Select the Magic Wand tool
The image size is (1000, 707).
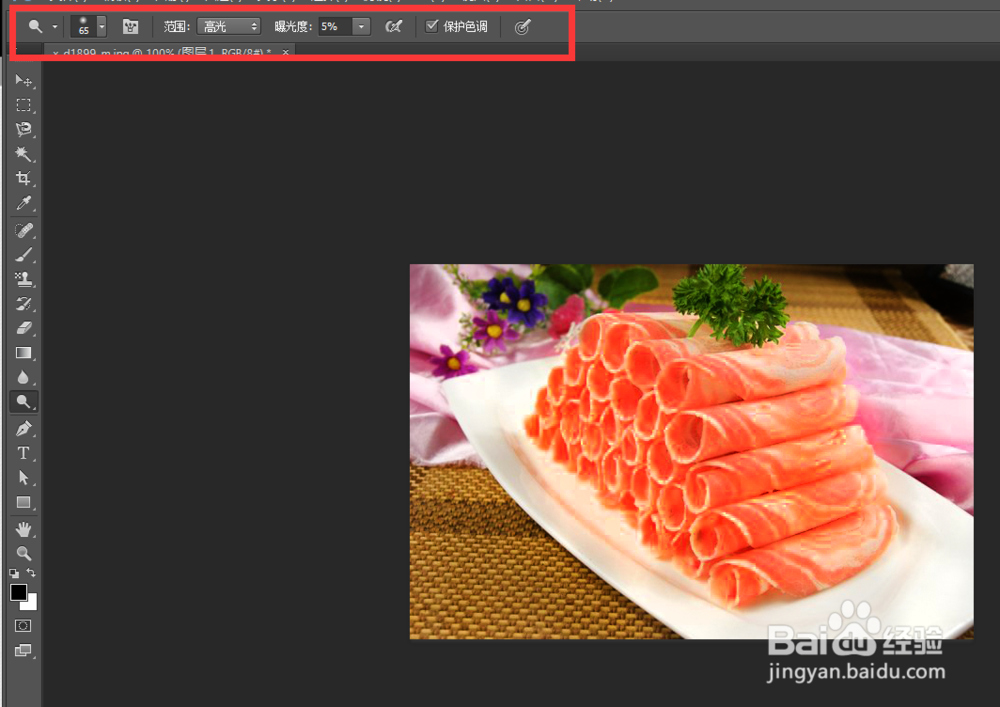coord(24,154)
